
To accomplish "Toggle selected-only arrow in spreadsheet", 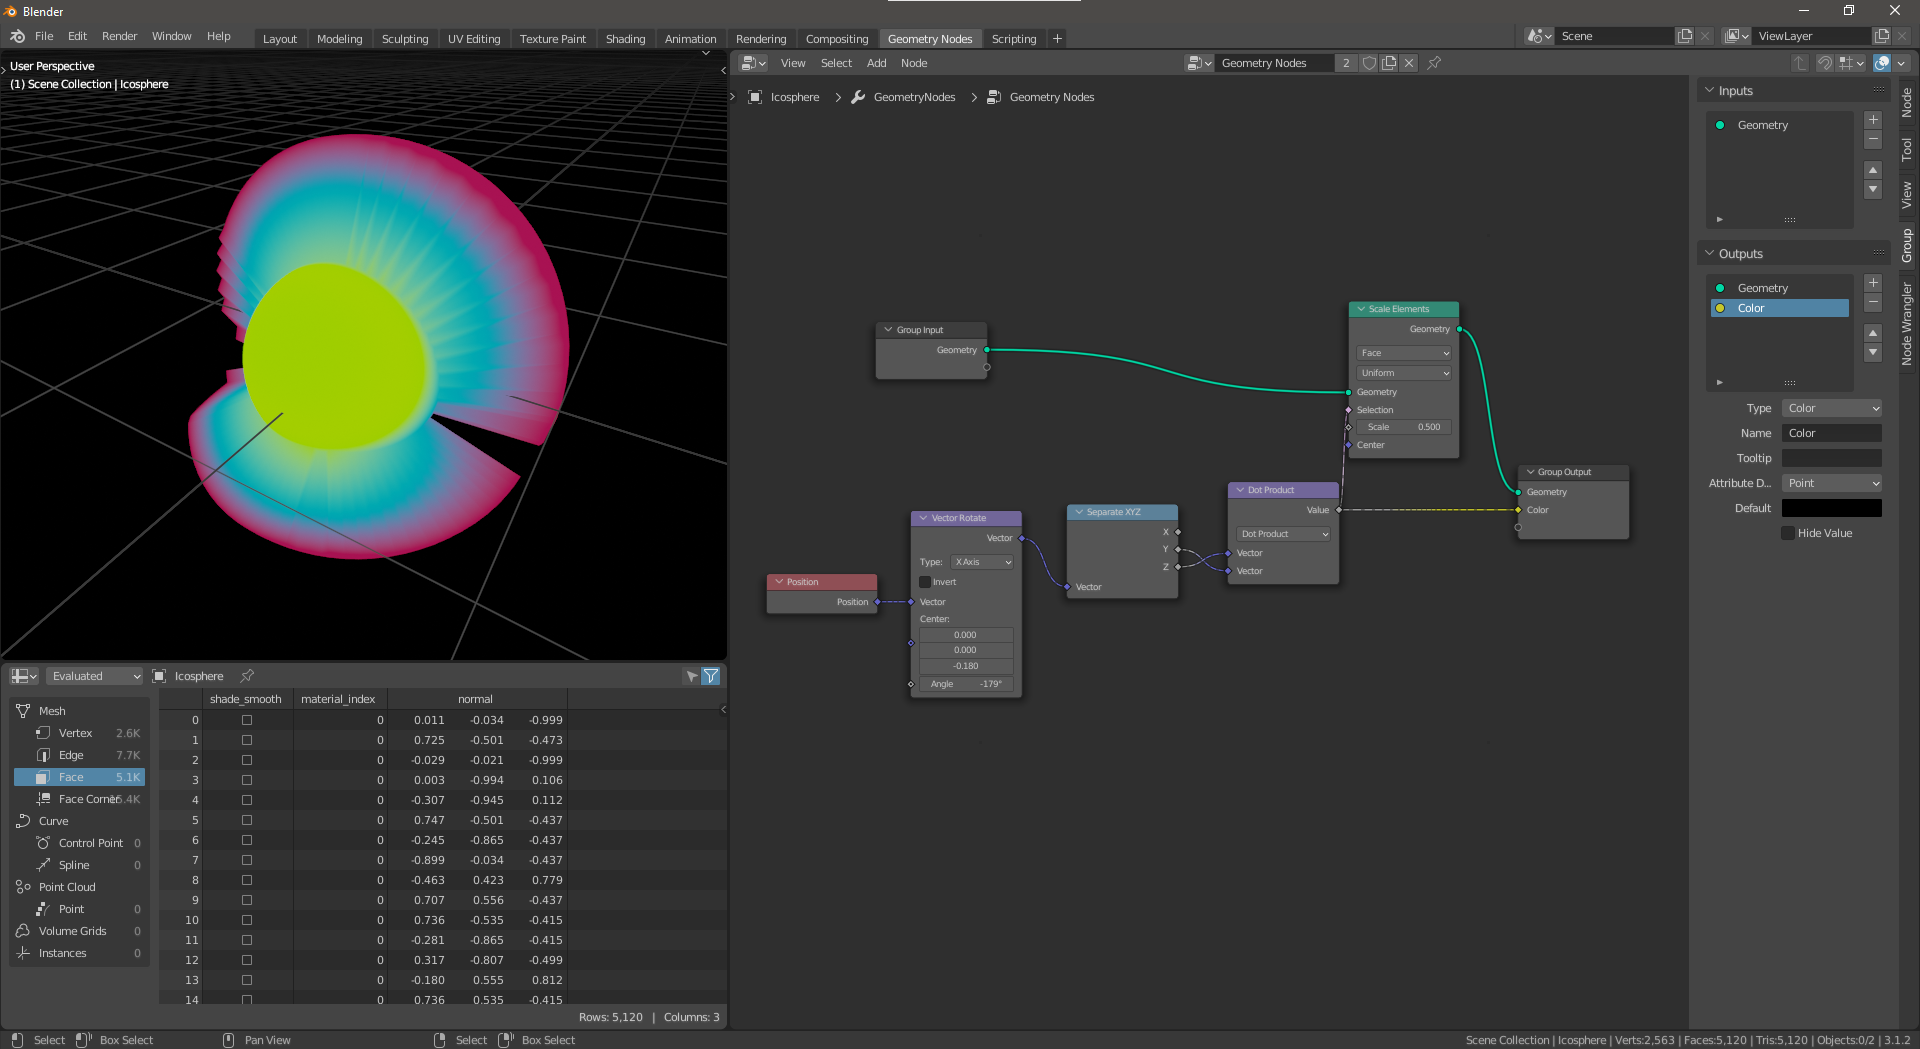I will tap(691, 676).
